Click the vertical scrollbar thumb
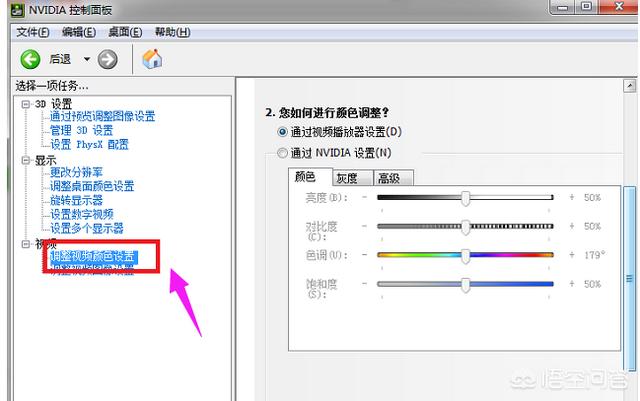The height and width of the screenshot is (401, 640). [630, 278]
